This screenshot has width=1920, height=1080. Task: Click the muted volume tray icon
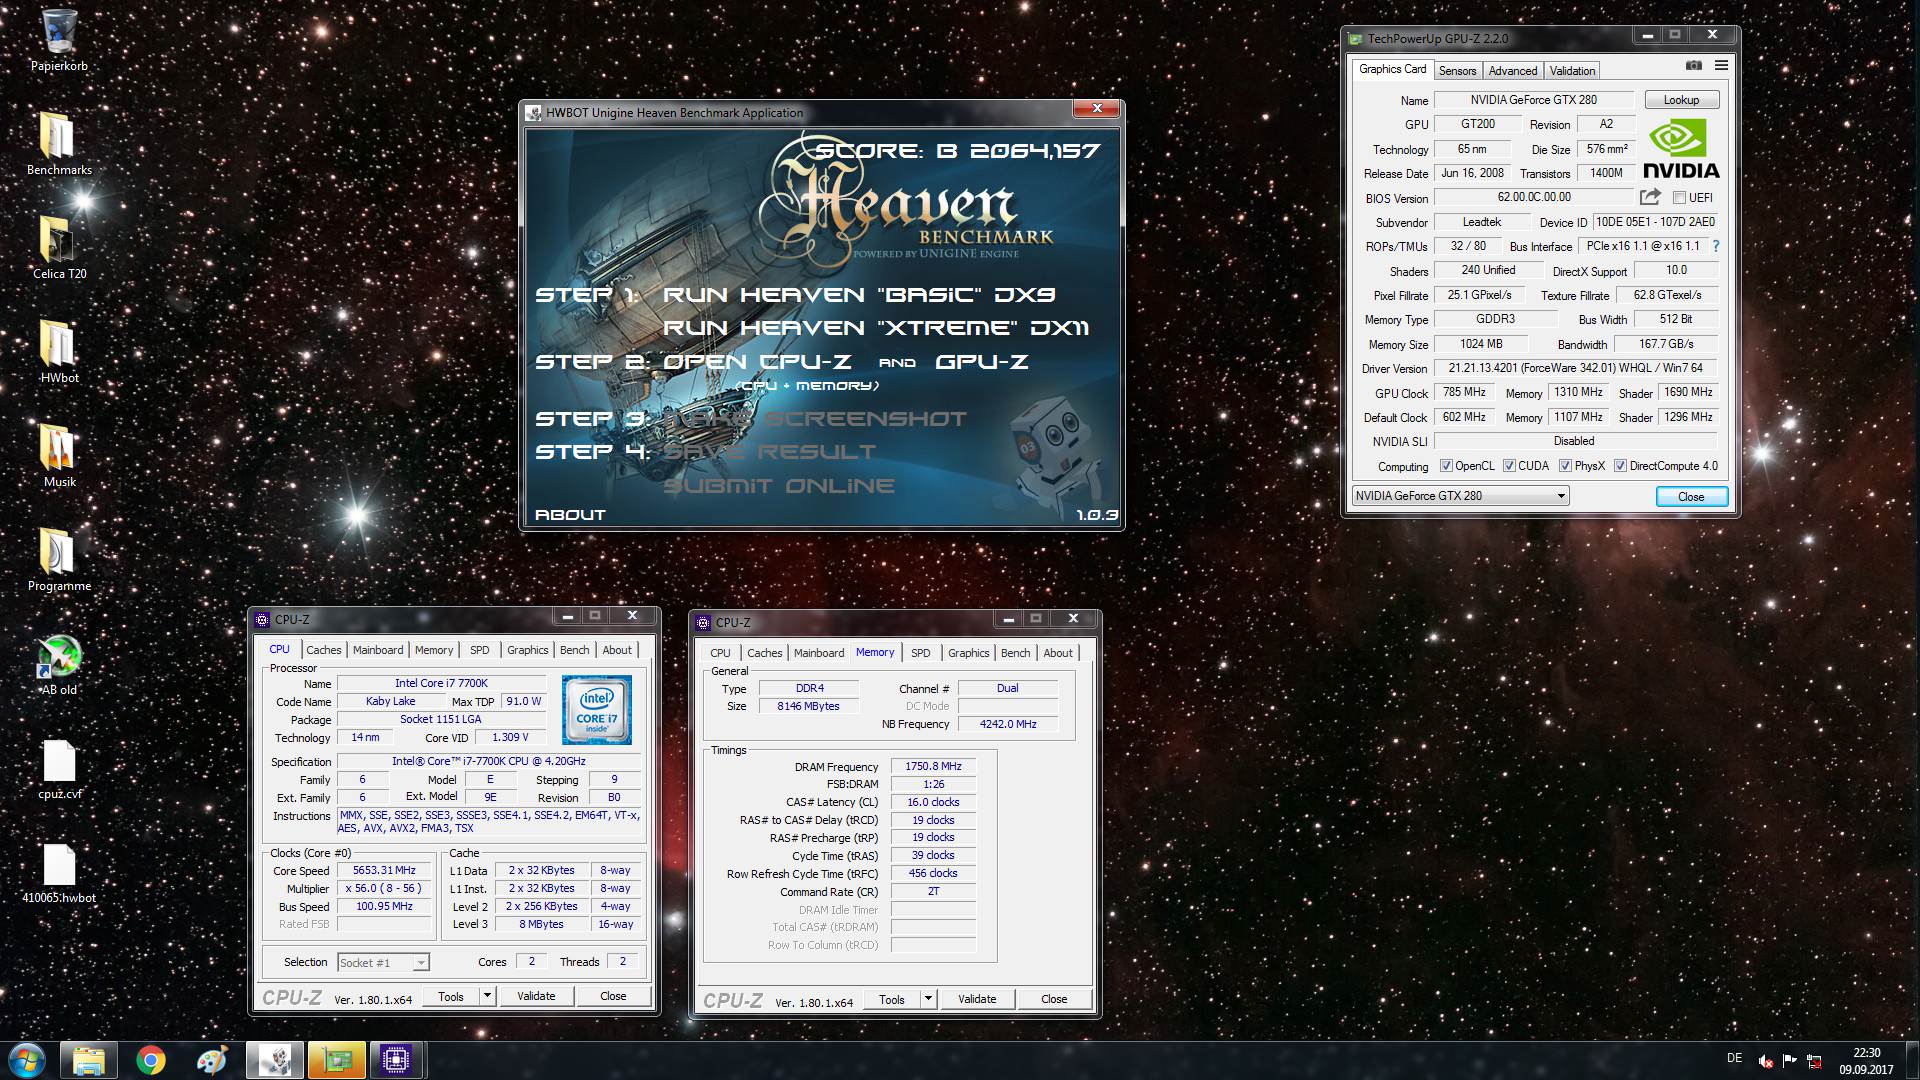click(1767, 1060)
